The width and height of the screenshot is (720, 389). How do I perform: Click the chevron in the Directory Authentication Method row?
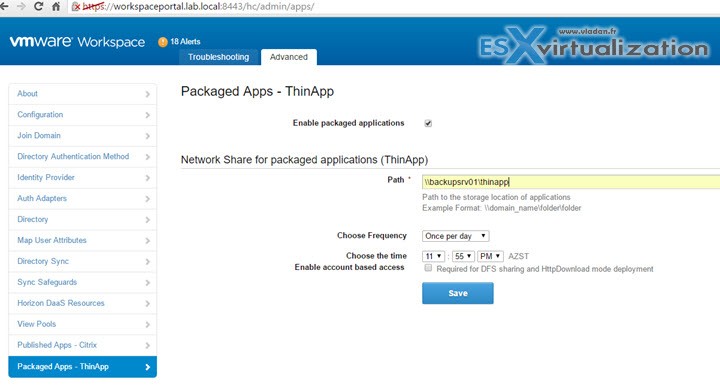point(147,157)
